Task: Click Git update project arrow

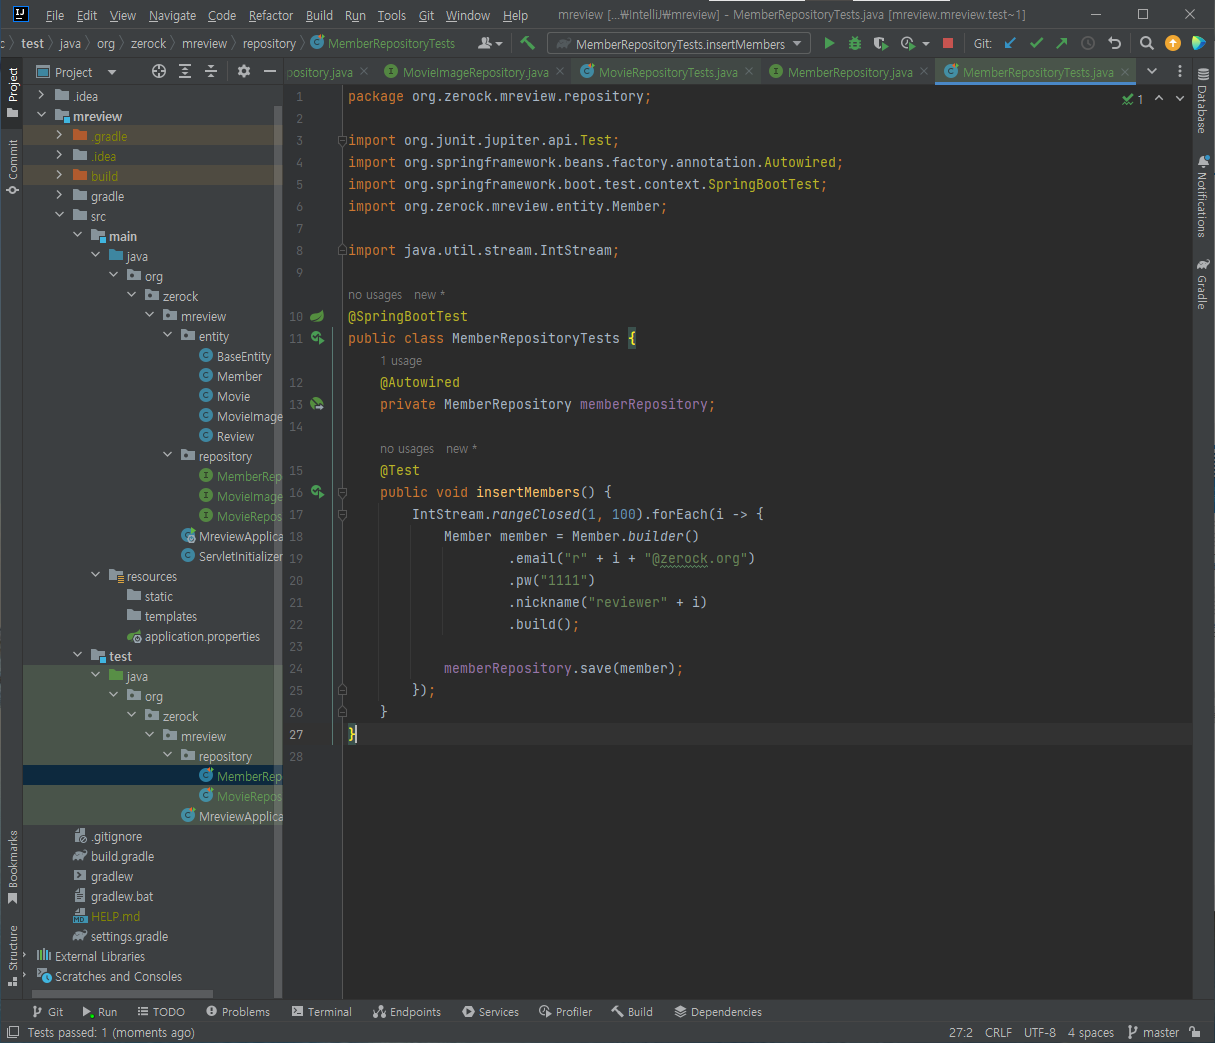Action: click(1010, 43)
